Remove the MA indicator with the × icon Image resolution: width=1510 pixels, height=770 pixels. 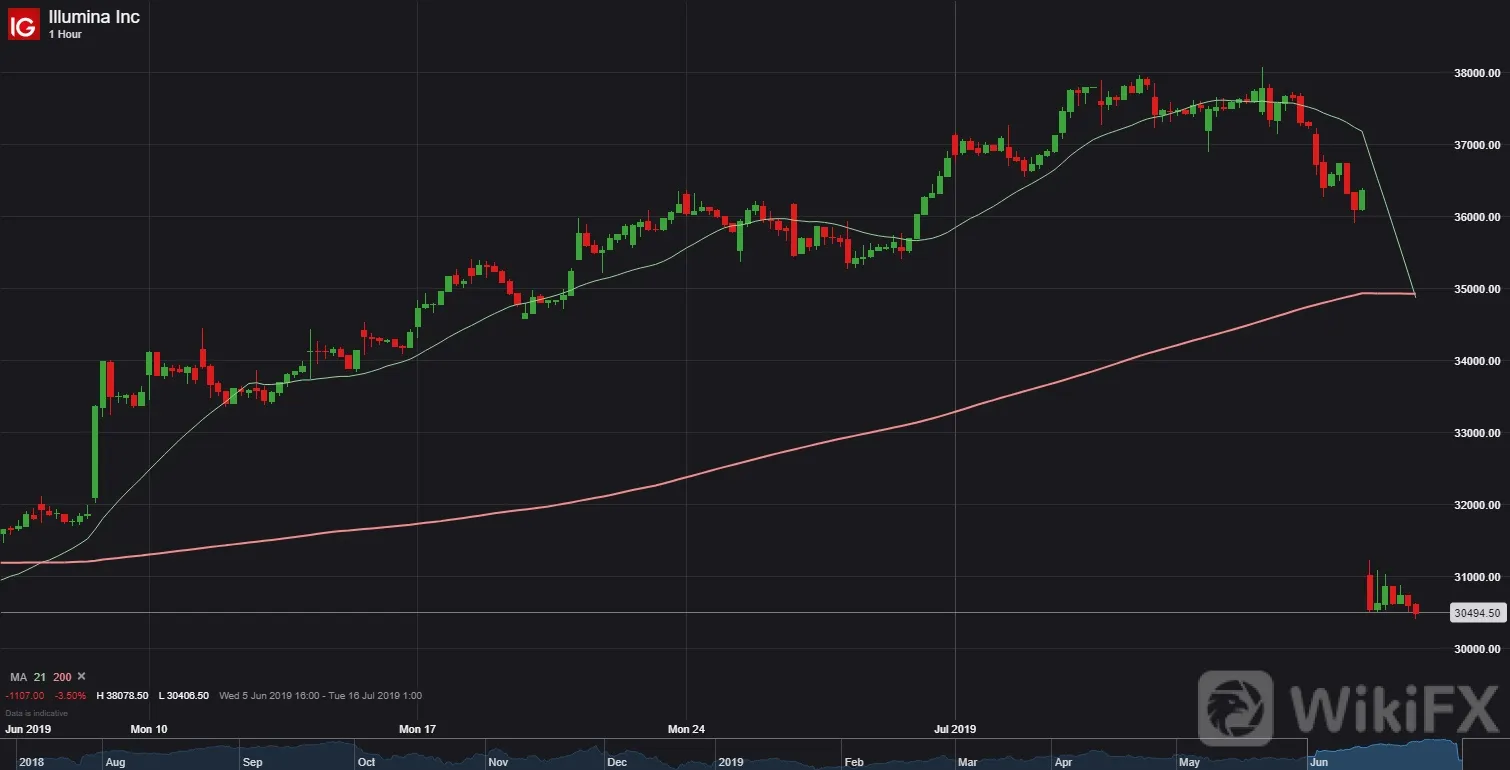[82, 677]
